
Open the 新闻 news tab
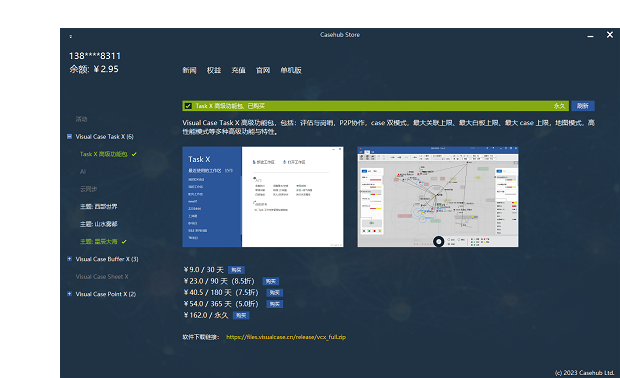[189, 70]
